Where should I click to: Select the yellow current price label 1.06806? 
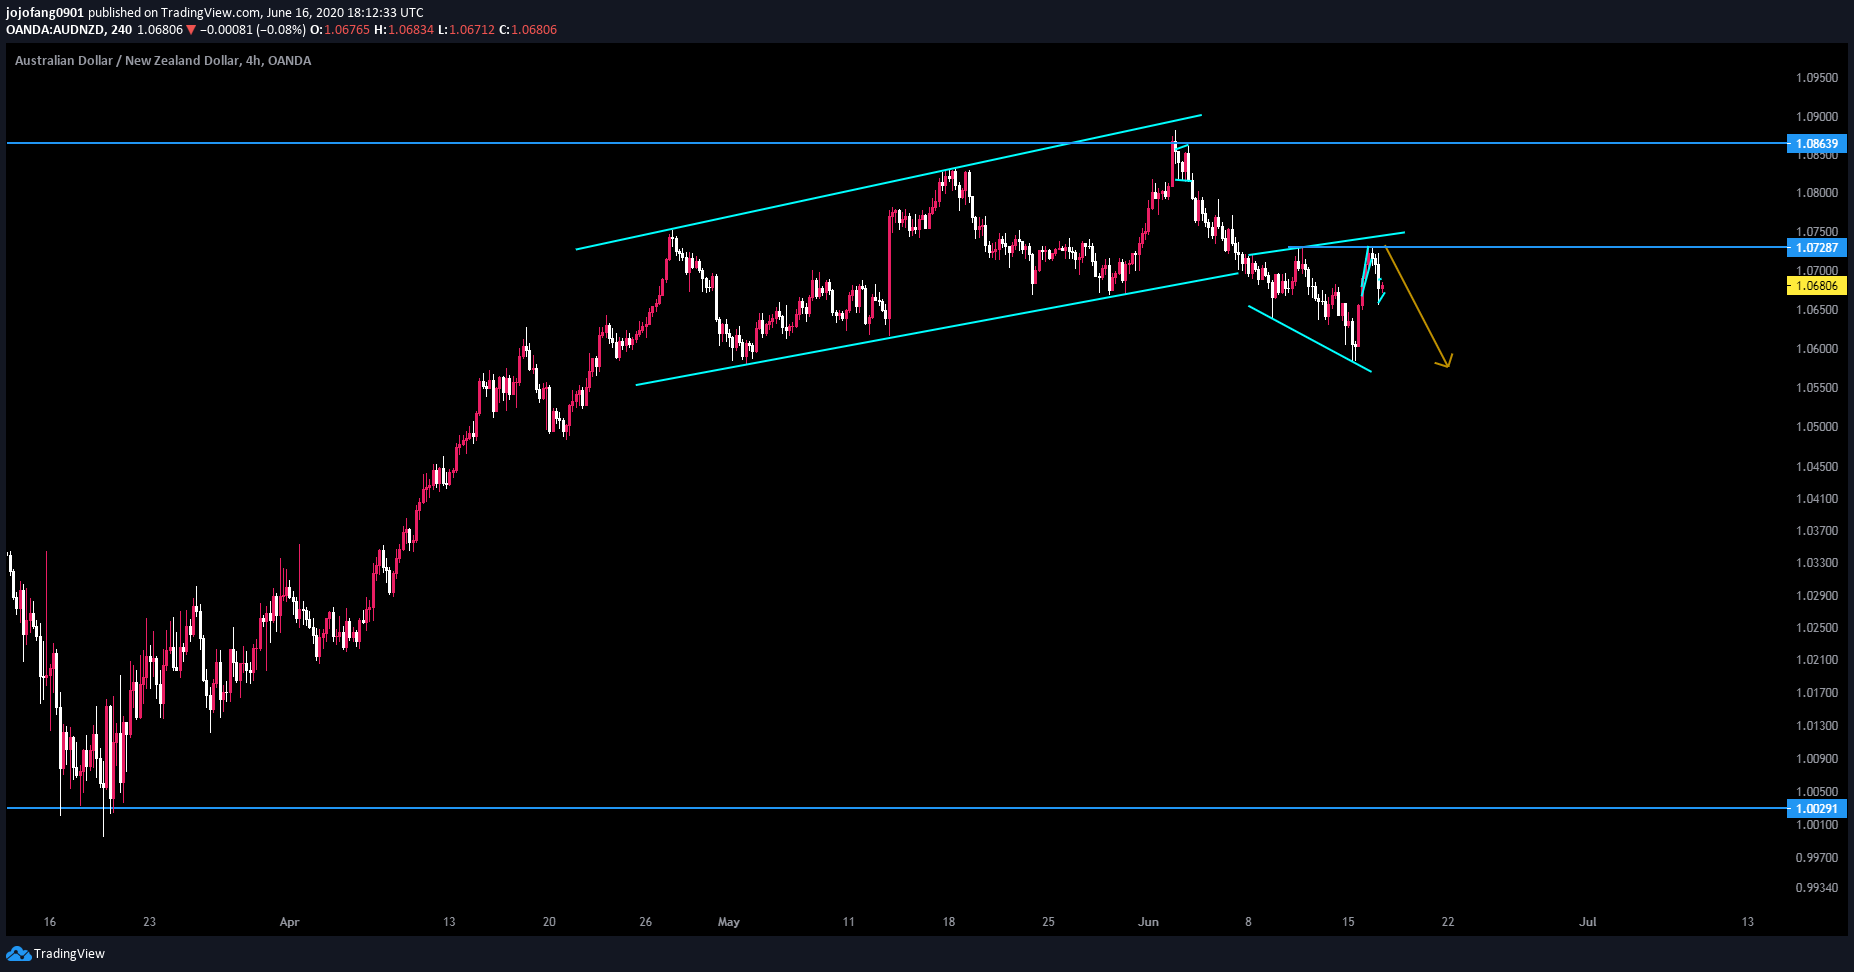[1816, 285]
